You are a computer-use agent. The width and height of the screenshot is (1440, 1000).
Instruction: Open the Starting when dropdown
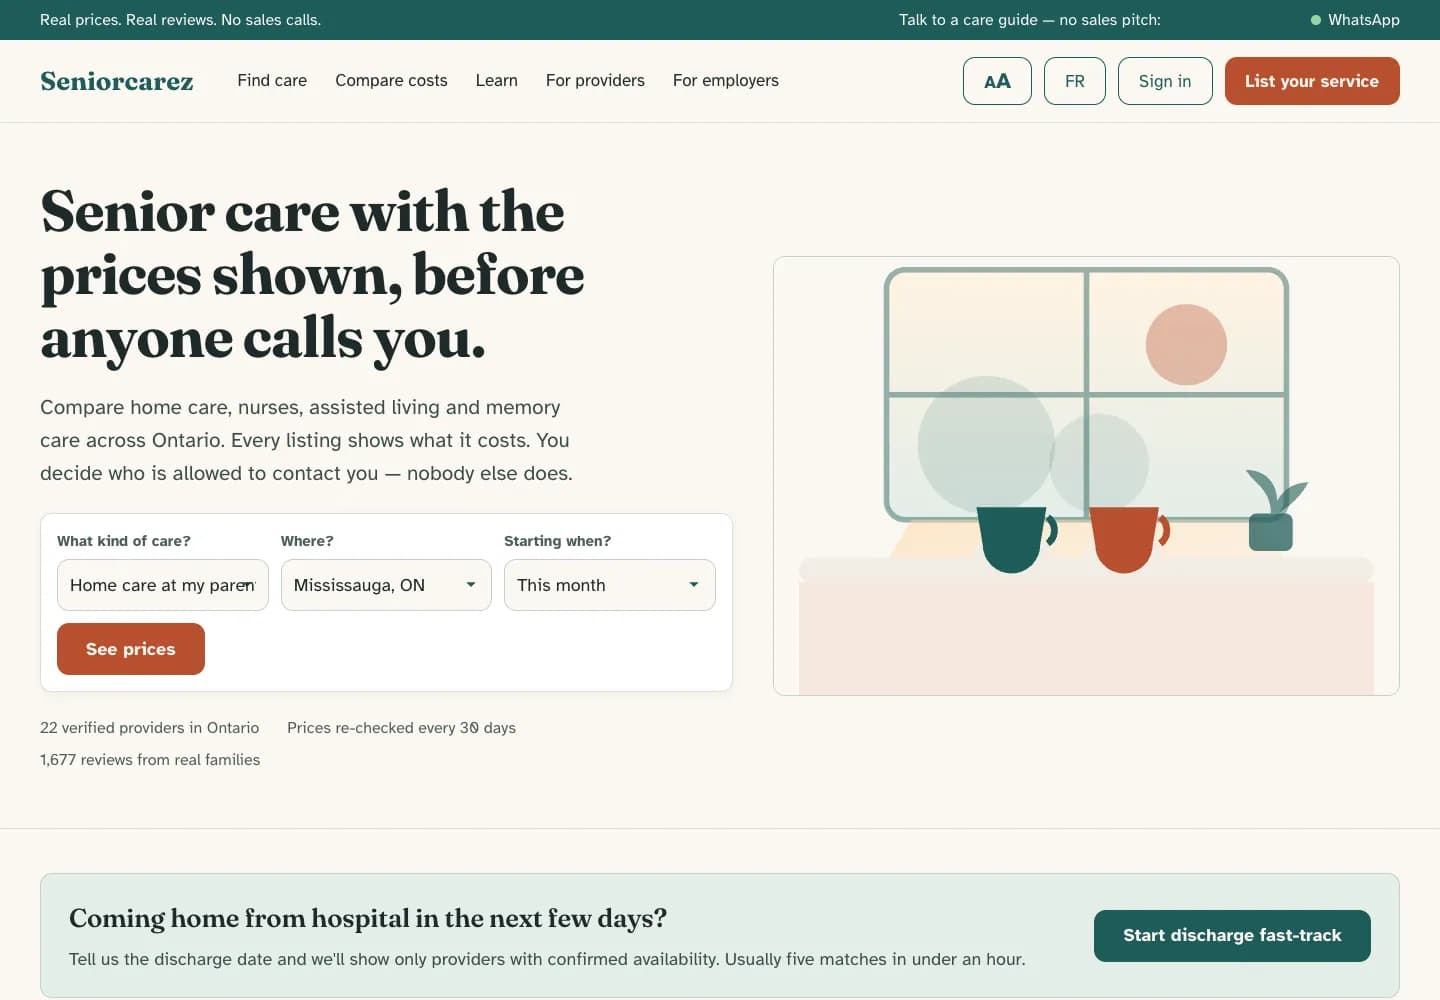click(610, 585)
